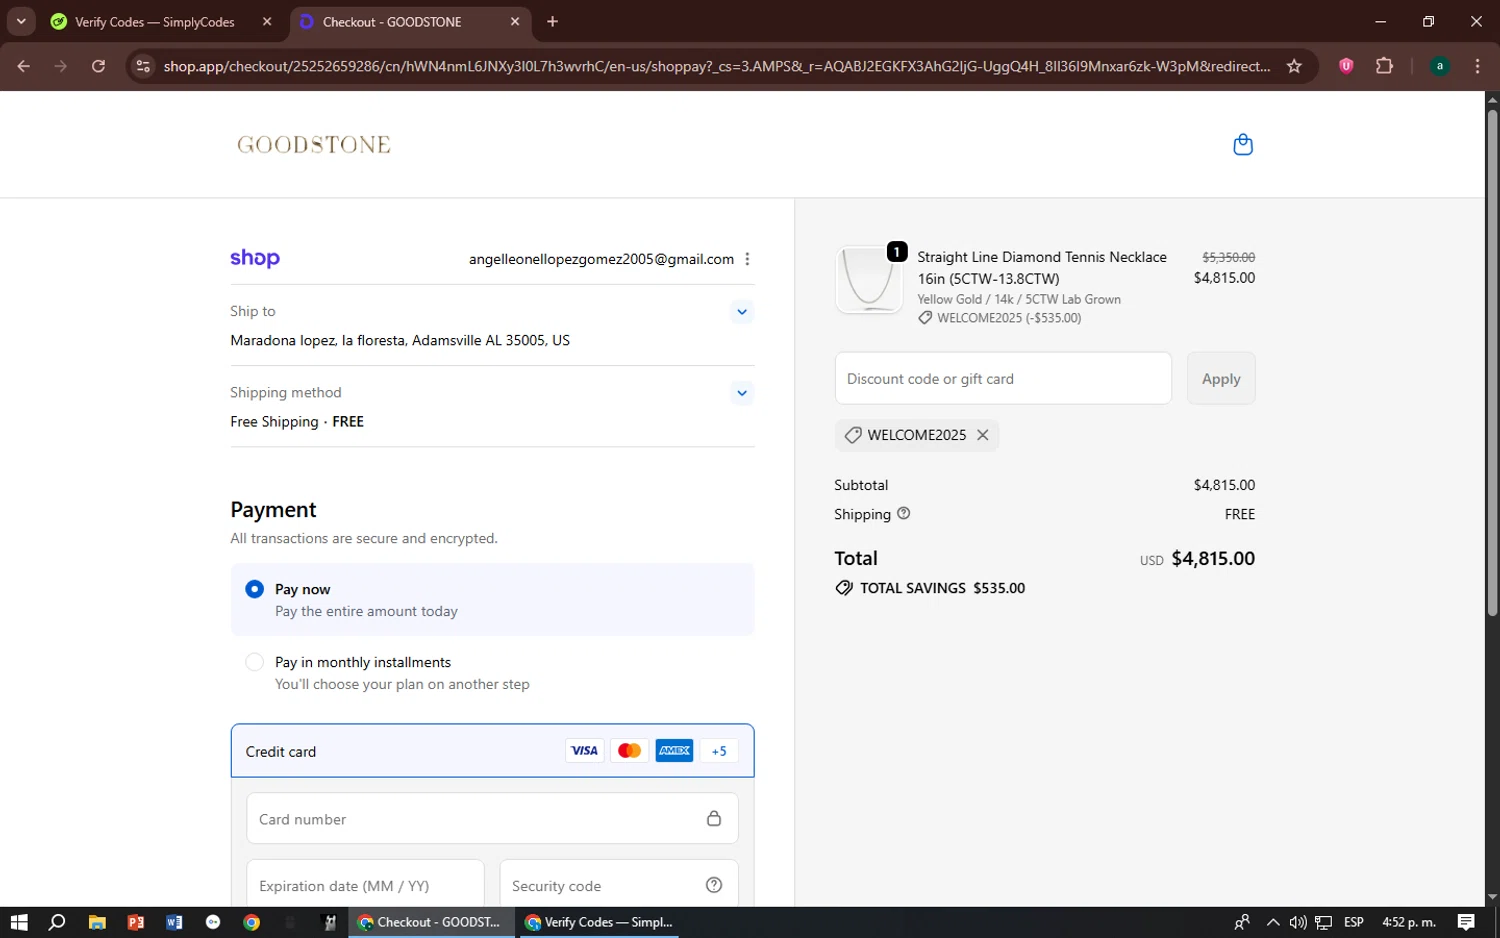This screenshot has width=1500, height=938.
Task: Focus the Card number field
Action: (492, 818)
